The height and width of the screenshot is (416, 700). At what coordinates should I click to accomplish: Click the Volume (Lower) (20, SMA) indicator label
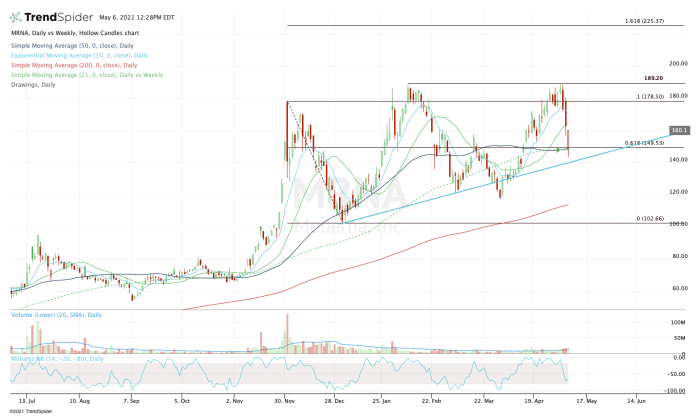coord(56,315)
